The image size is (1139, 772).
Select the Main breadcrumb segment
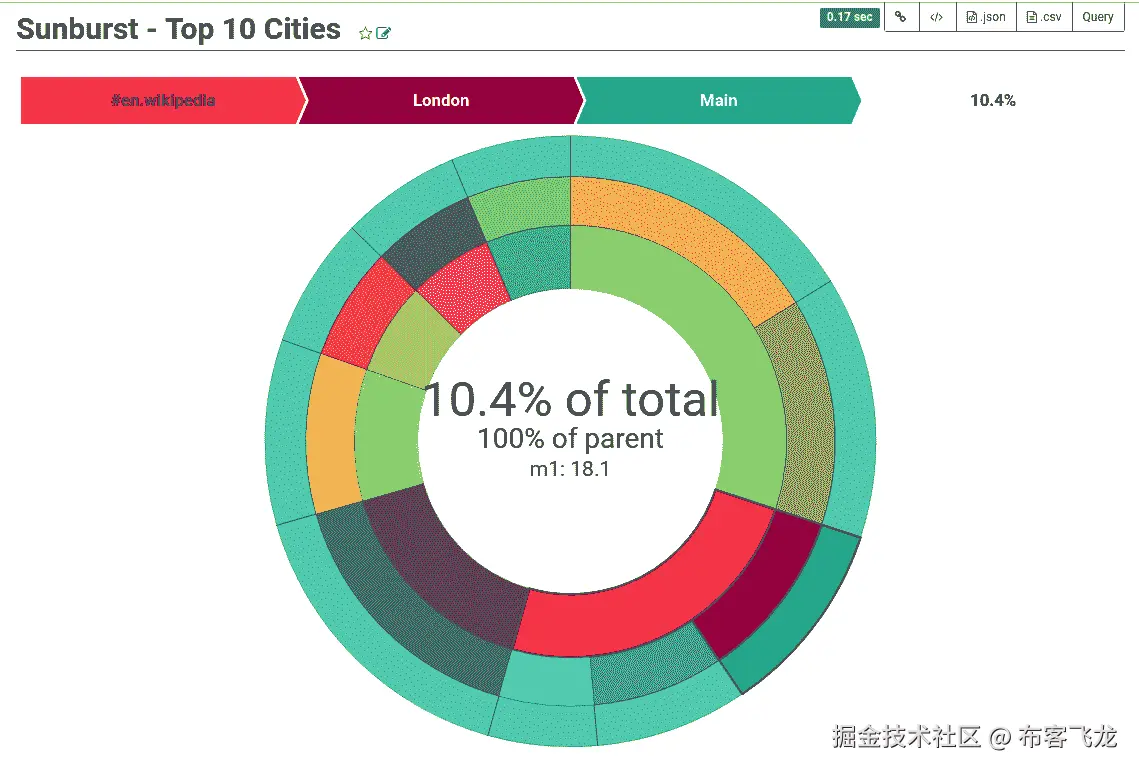click(718, 100)
